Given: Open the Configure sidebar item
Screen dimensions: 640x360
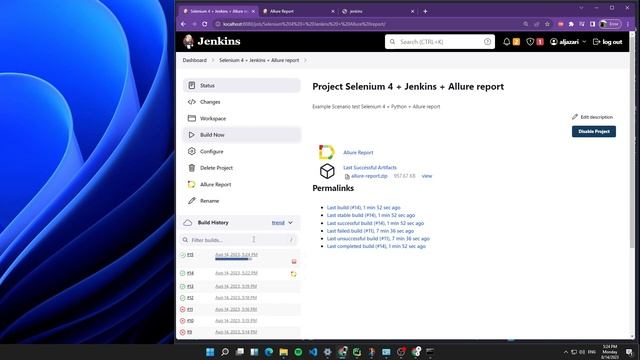Looking at the screenshot, I should pyautogui.click(x=242, y=151).
